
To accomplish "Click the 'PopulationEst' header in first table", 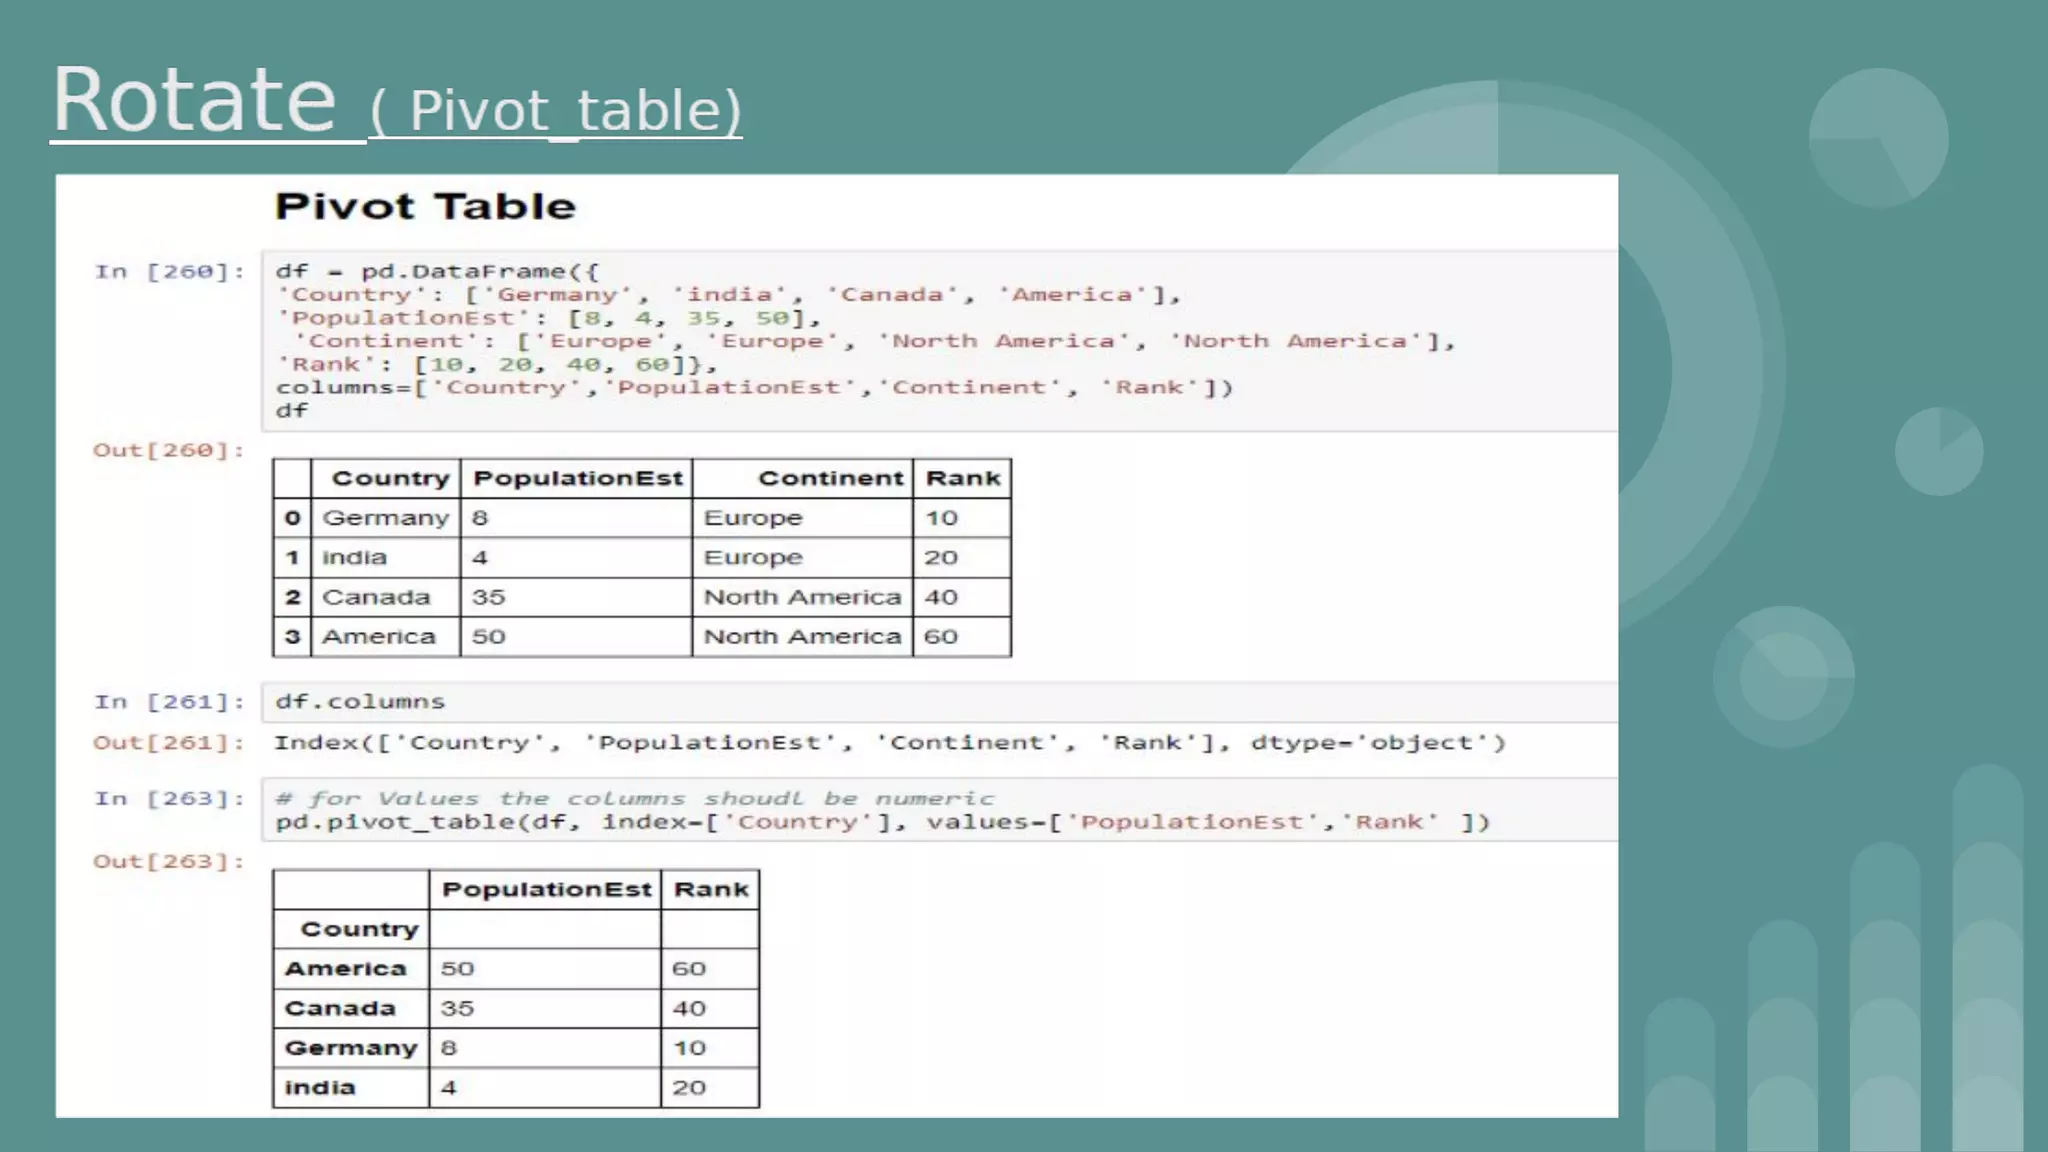I will [x=577, y=479].
